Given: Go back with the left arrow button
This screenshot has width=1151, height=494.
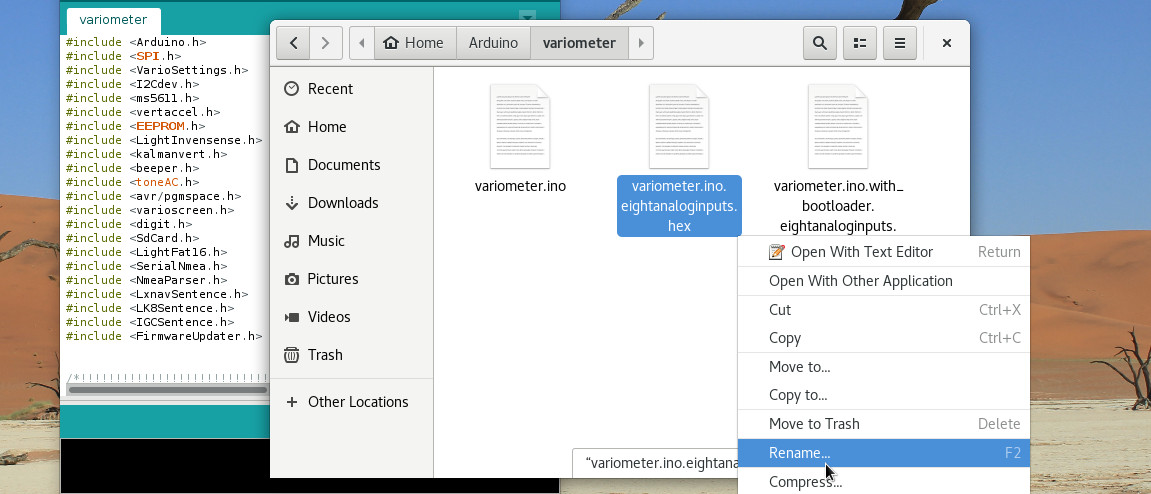Looking at the screenshot, I should pos(293,43).
